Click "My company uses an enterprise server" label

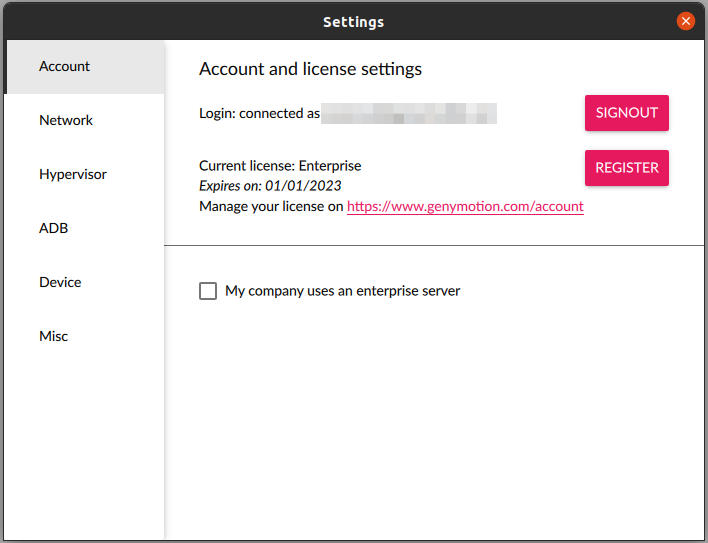(x=342, y=291)
